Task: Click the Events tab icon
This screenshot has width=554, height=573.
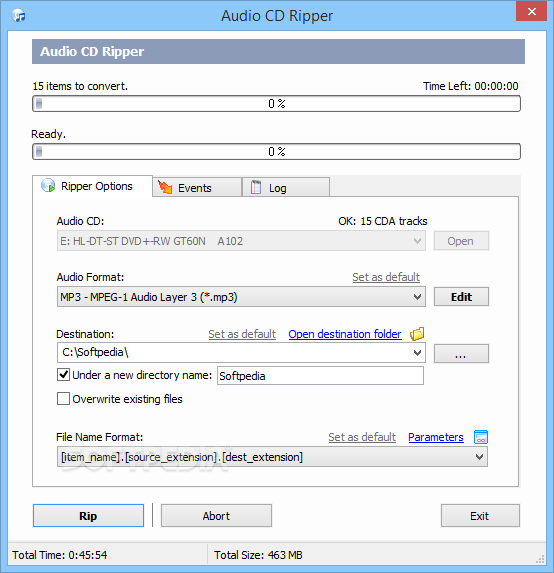Action: (x=165, y=187)
